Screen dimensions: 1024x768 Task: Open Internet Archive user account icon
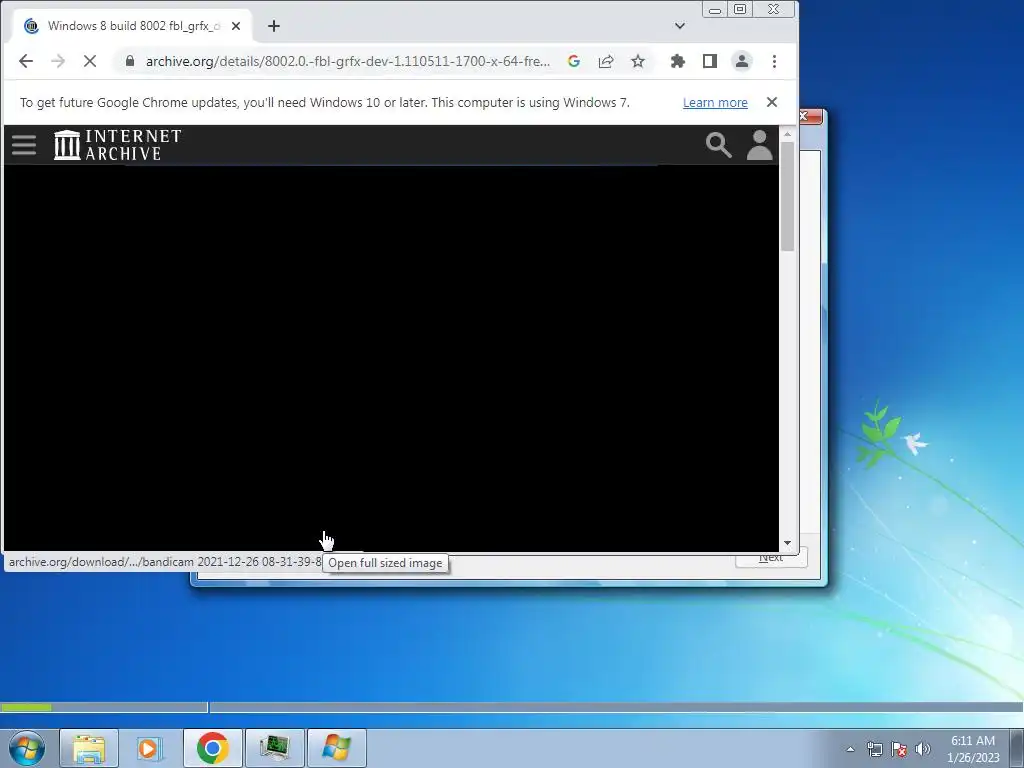[x=760, y=145]
